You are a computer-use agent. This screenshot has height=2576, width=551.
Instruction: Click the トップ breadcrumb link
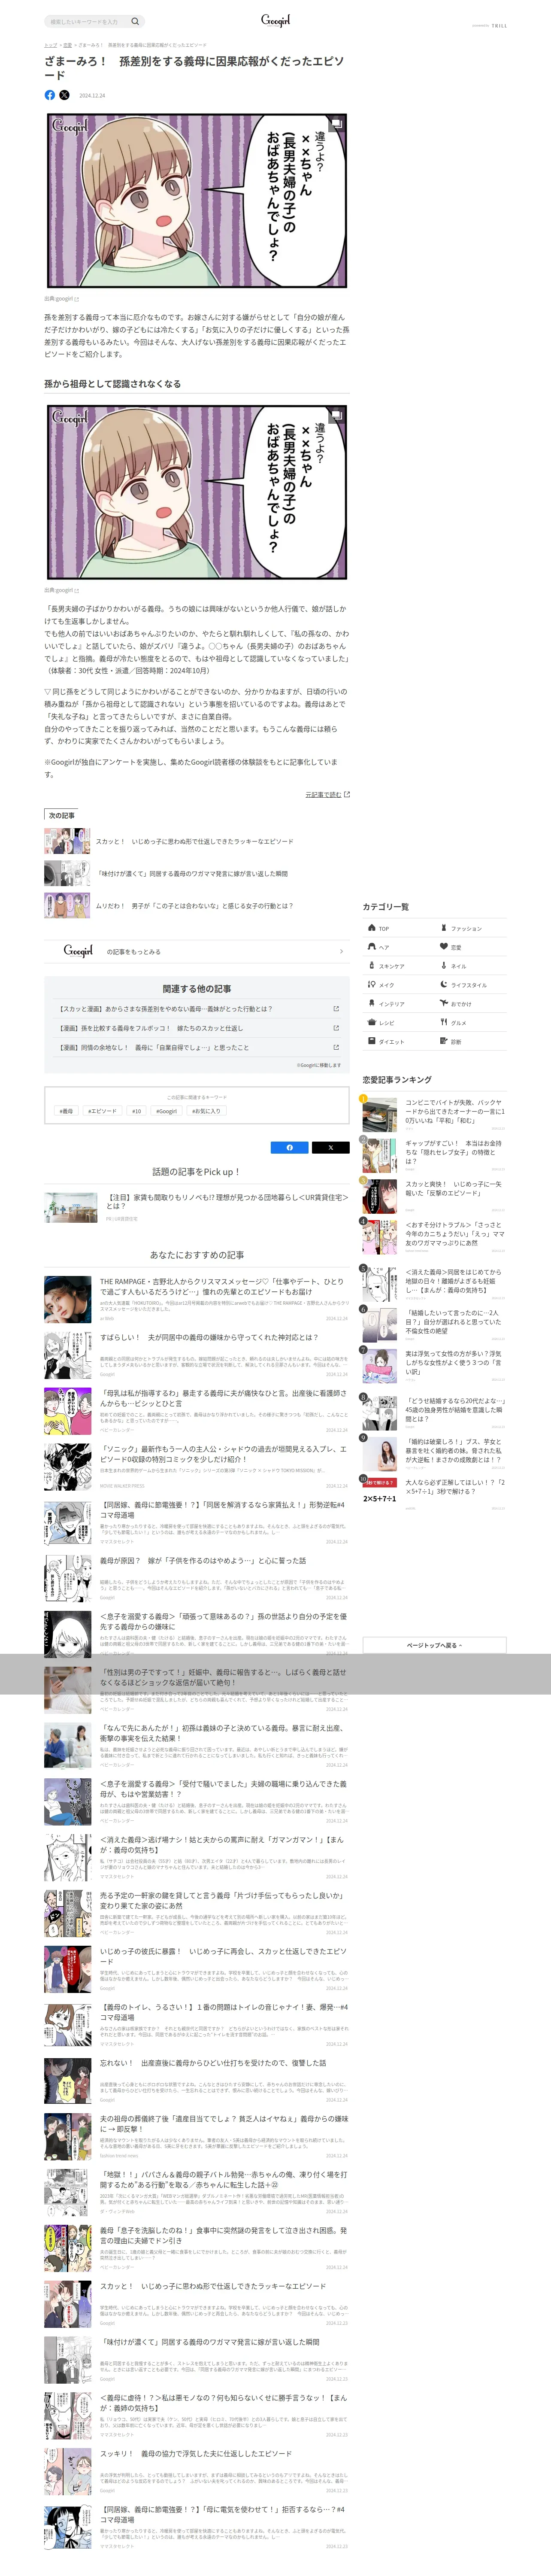pyautogui.click(x=50, y=45)
